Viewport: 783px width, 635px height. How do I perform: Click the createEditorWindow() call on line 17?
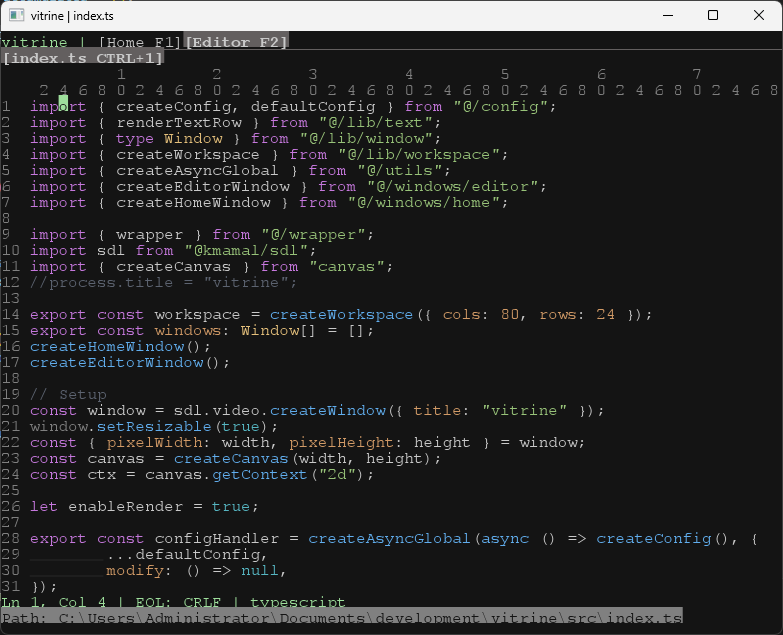tap(130, 362)
